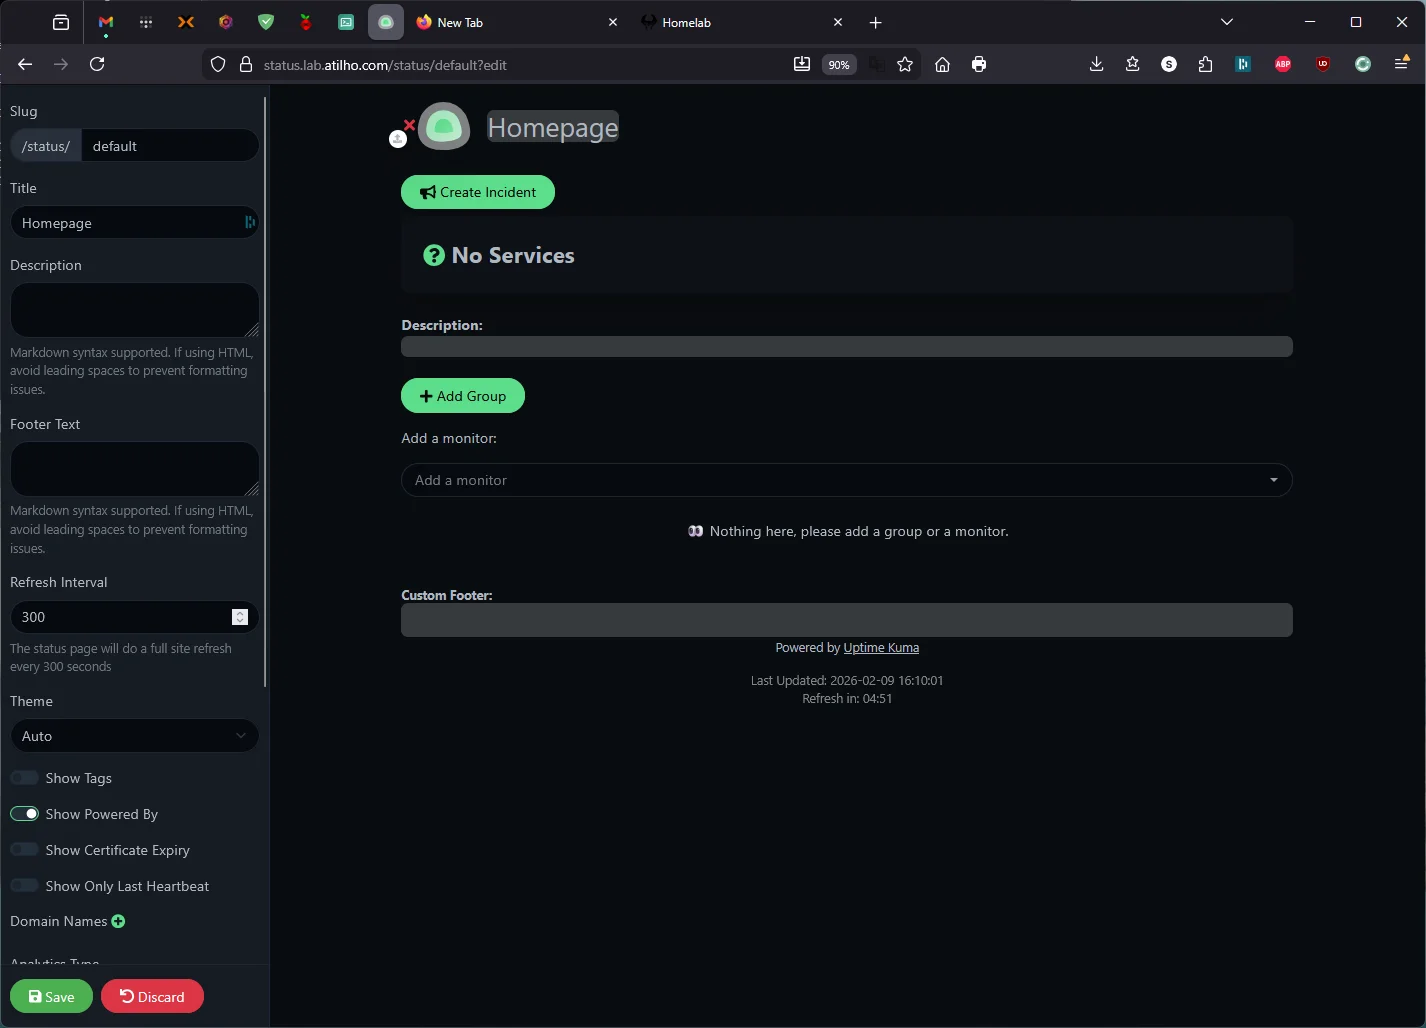Image resolution: width=1426 pixels, height=1028 pixels.
Task: Click the Uptime Kuma logo above the title
Action: tap(444, 126)
